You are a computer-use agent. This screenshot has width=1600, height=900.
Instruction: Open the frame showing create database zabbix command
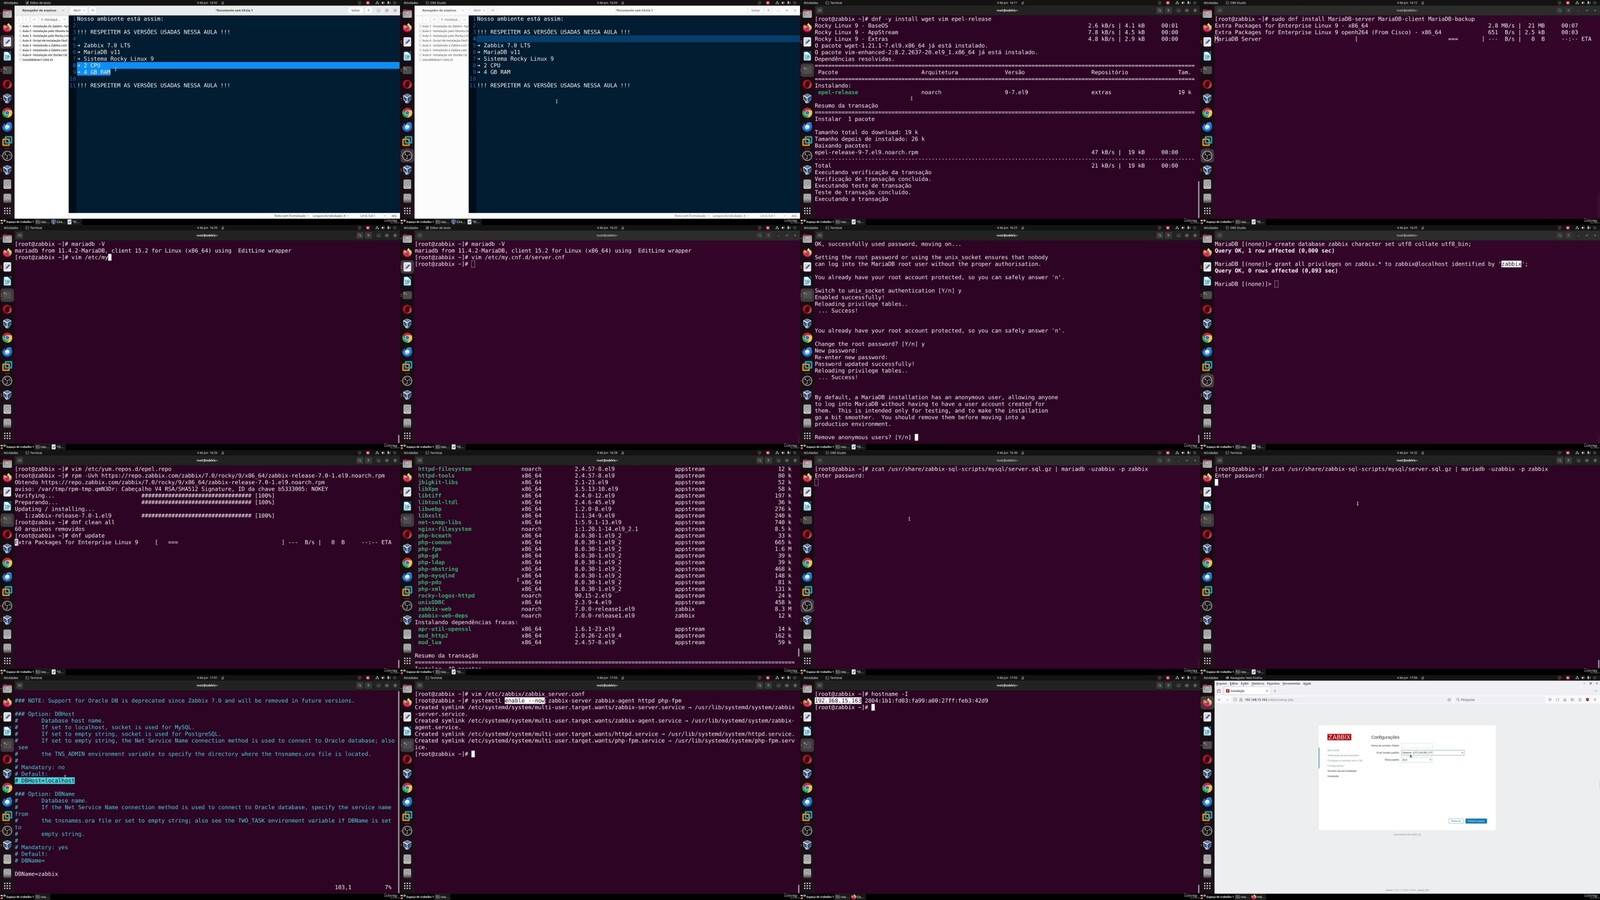point(1400,337)
